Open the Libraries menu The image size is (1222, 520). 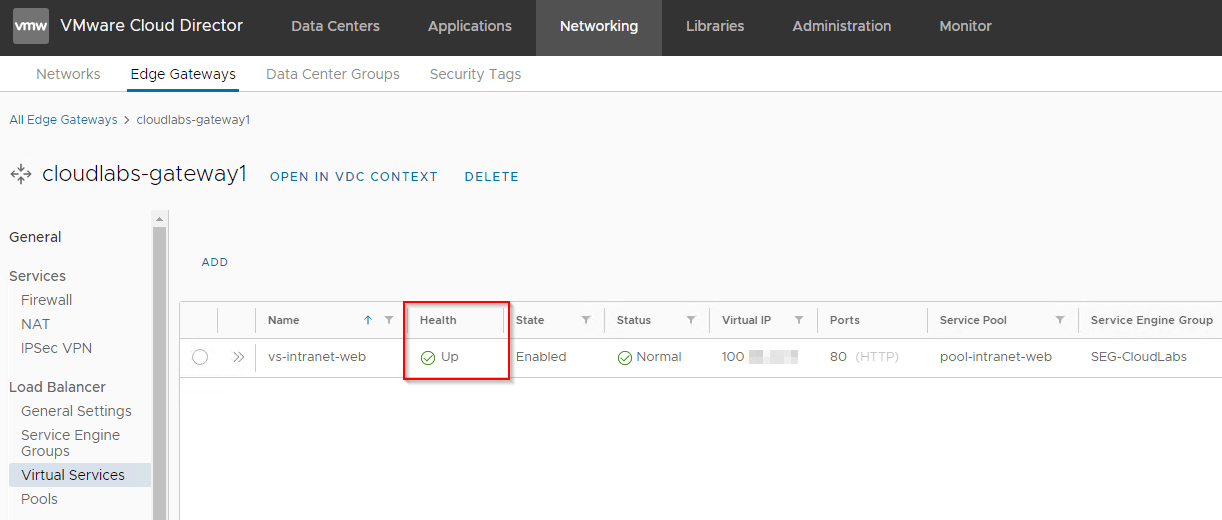pos(715,26)
